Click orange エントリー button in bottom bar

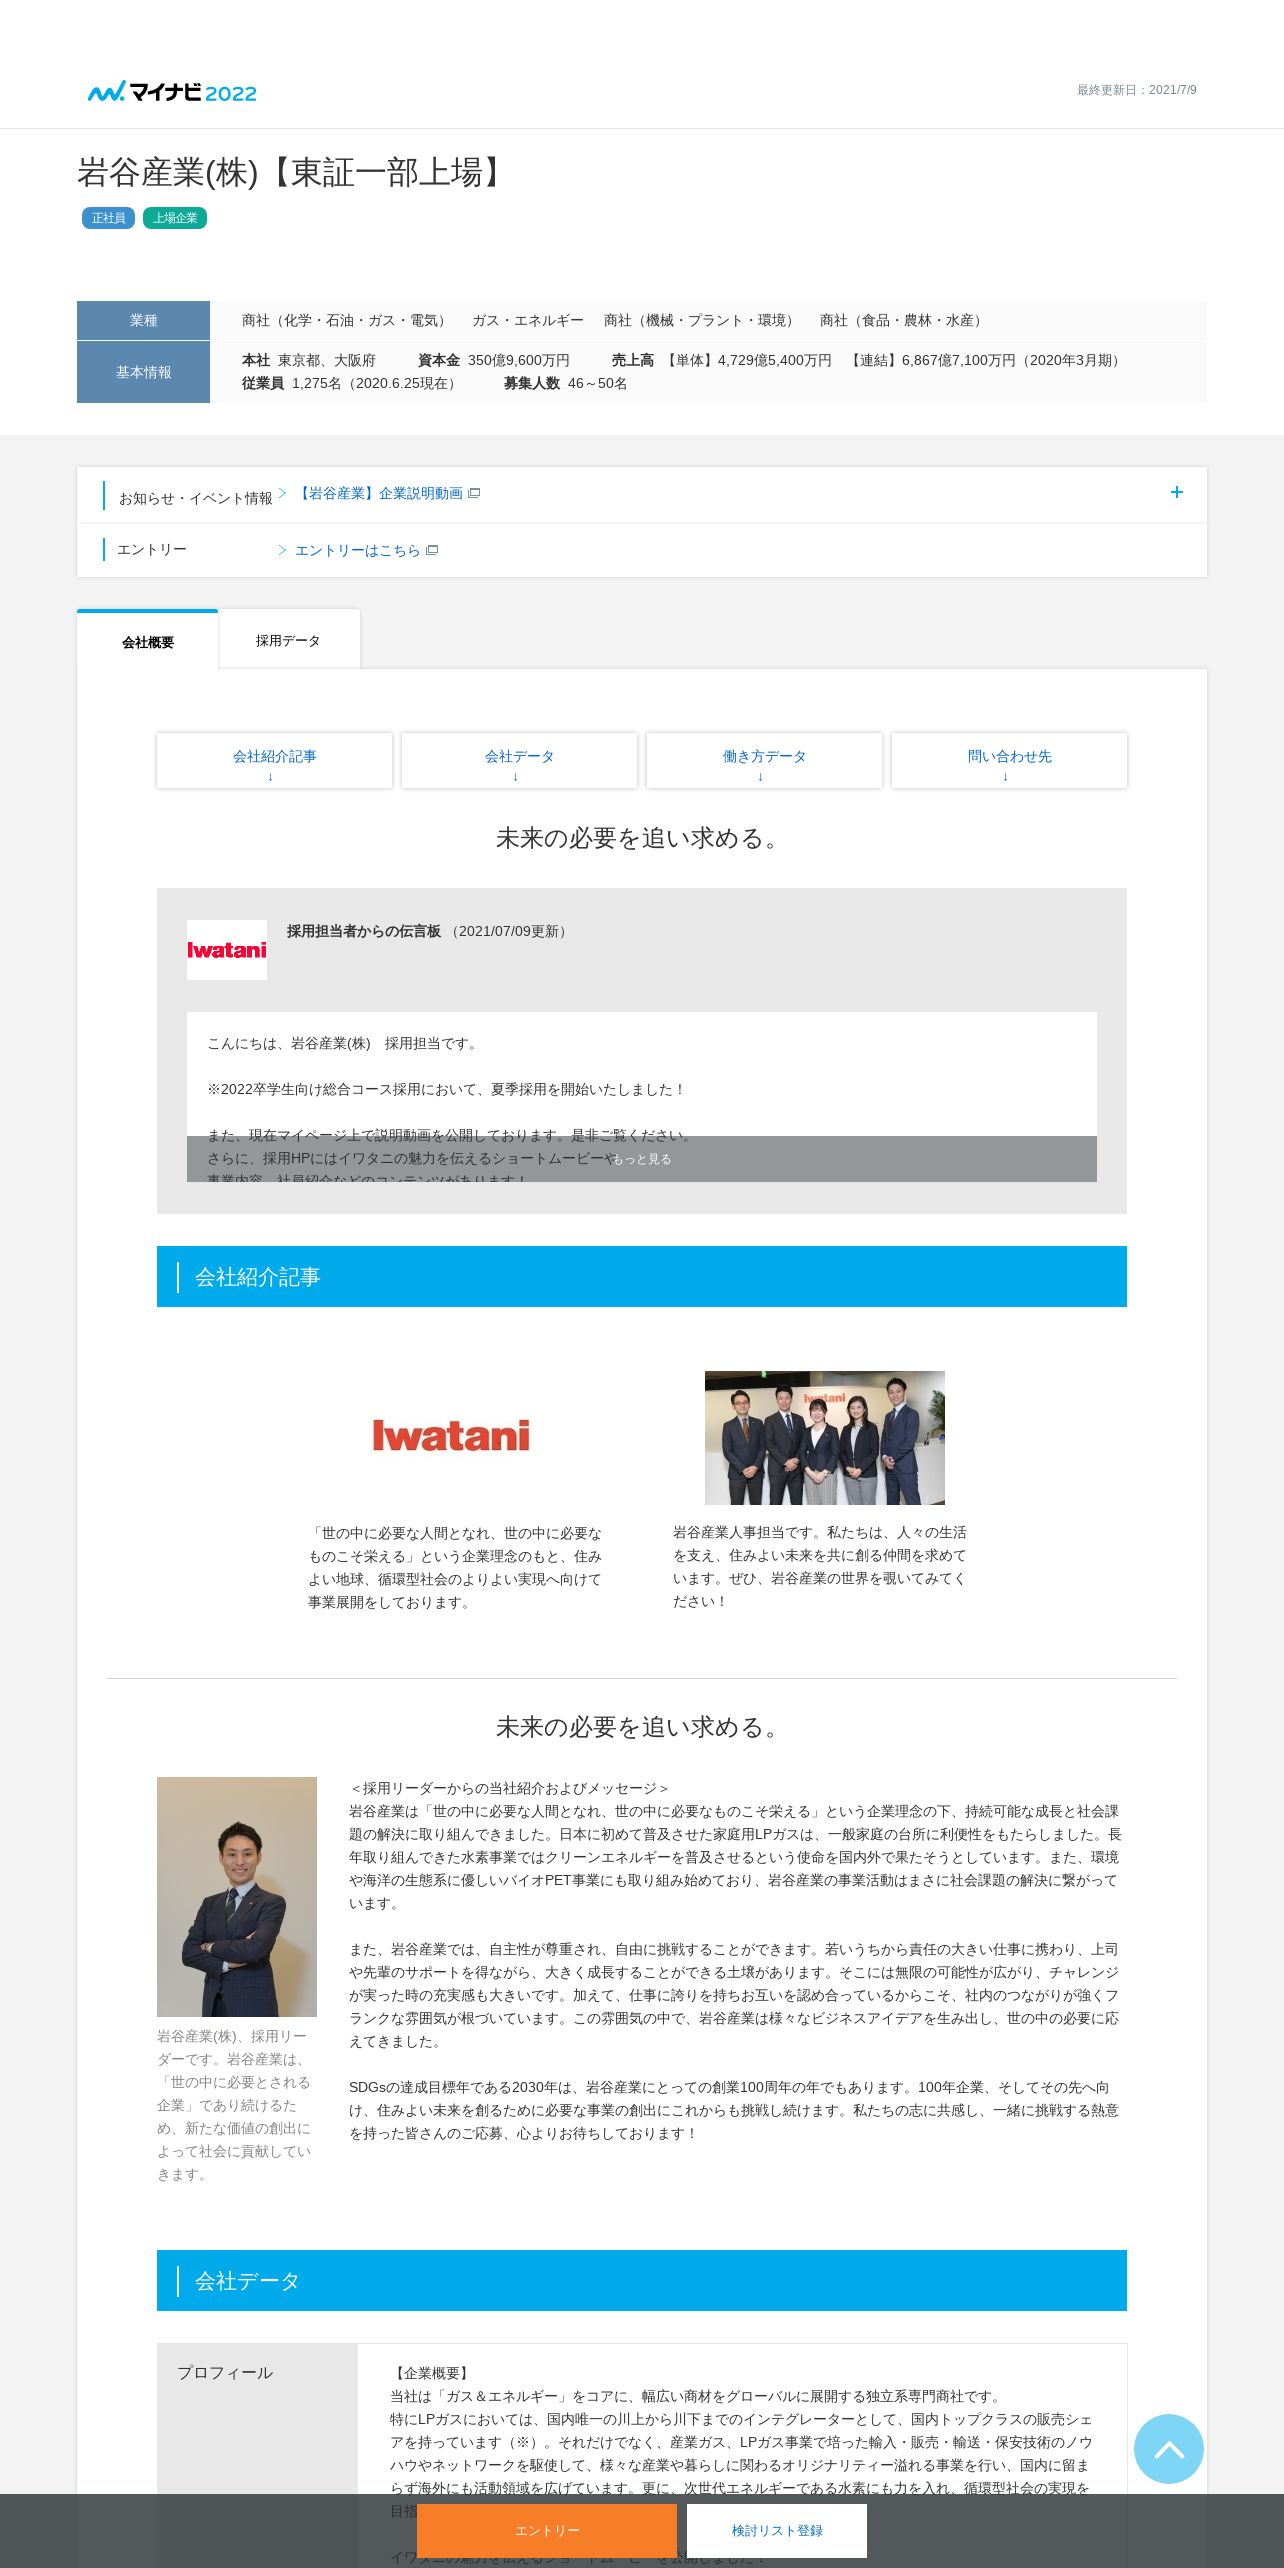pos(547,2530)
